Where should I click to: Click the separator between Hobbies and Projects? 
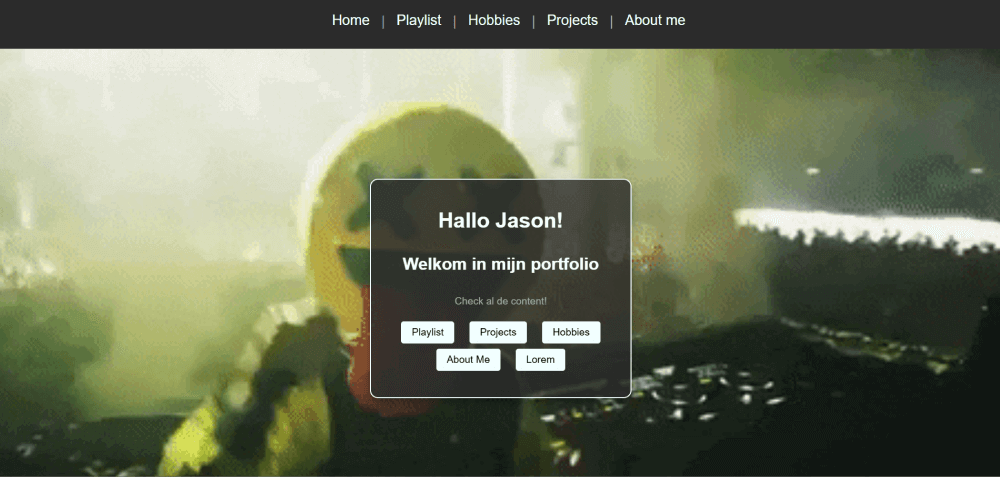533,21
